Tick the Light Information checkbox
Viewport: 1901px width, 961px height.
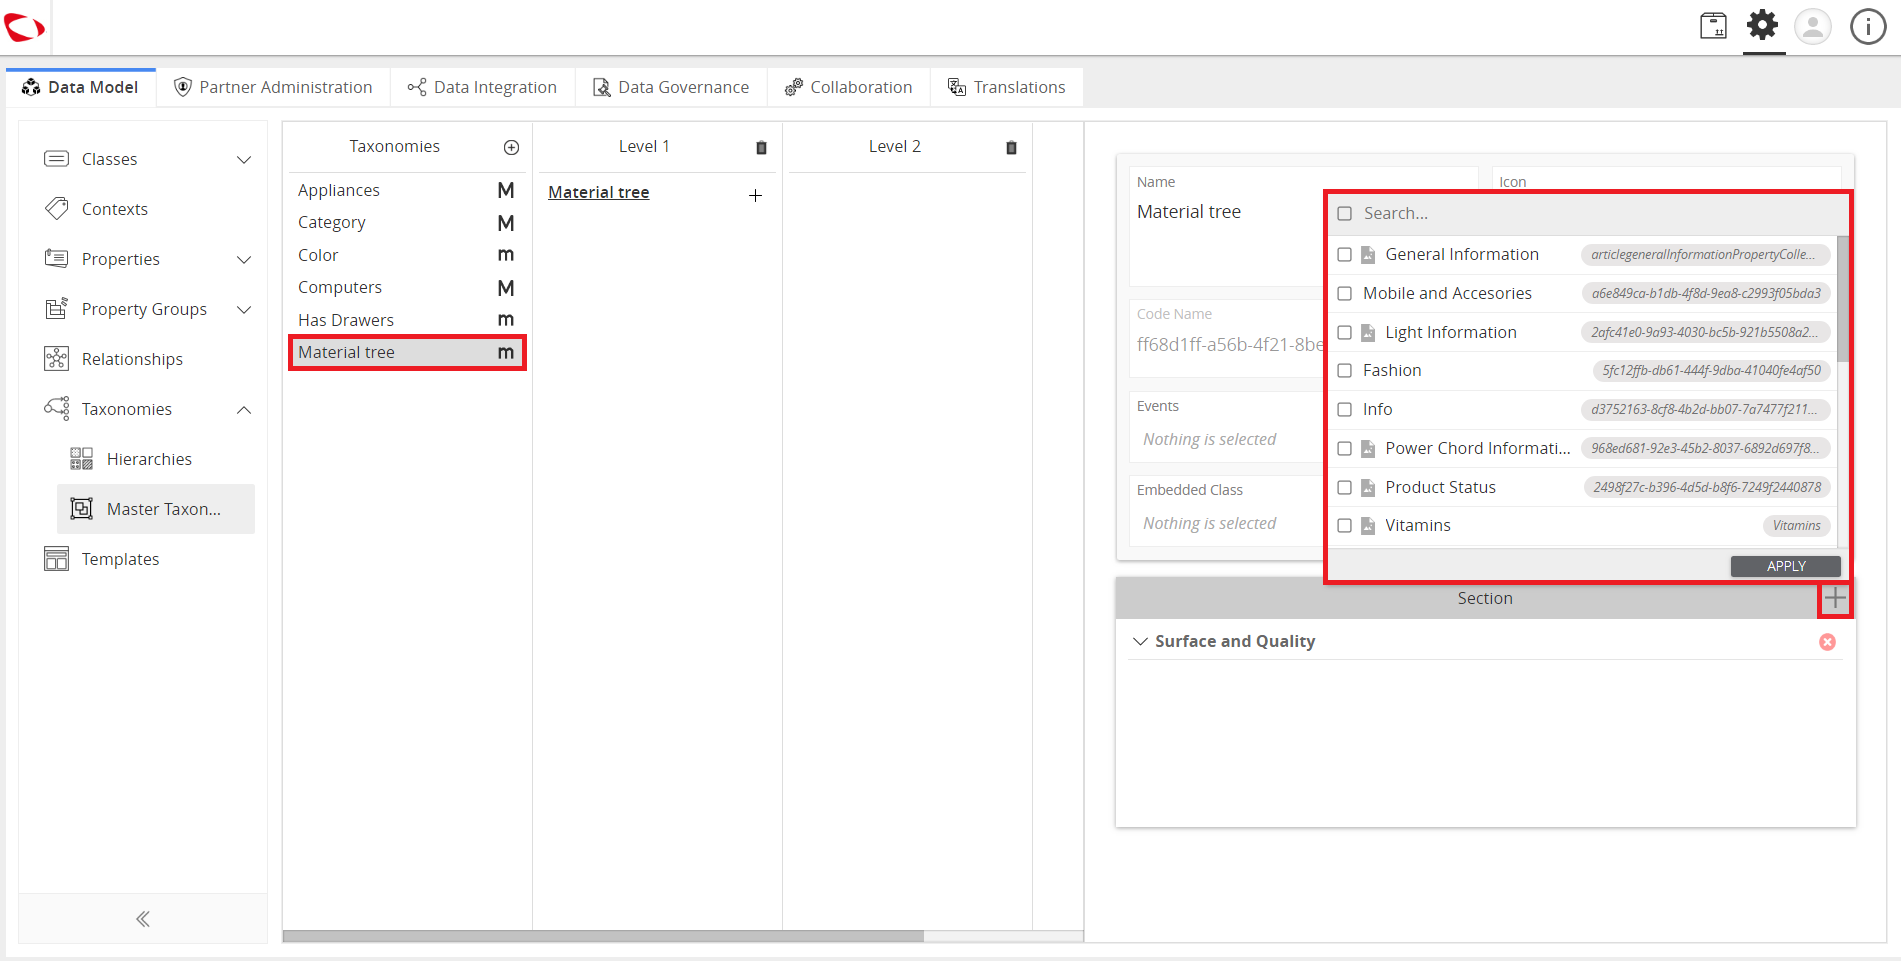(1344, 333)
